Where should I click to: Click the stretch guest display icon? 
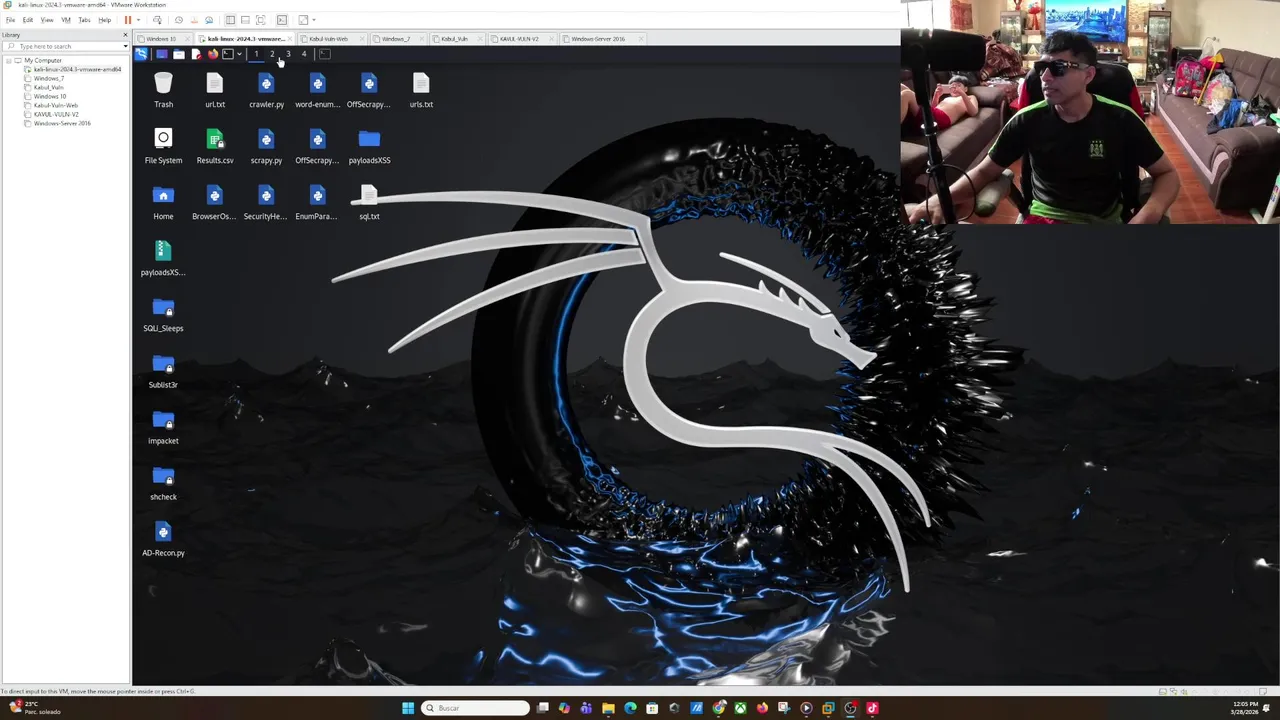pyautogui.click(x=303, y=20)
